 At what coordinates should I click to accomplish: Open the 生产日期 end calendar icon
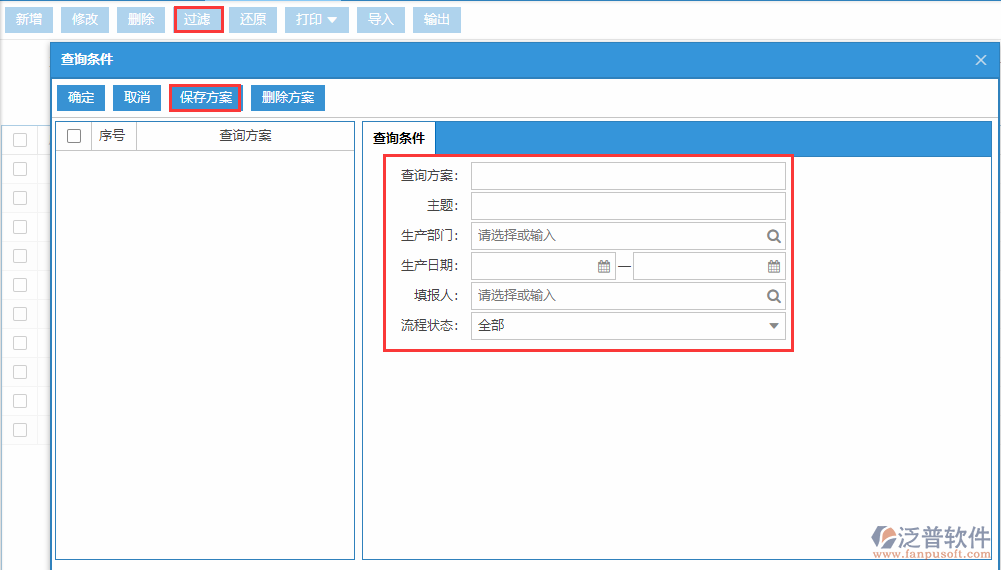point(774,267)
